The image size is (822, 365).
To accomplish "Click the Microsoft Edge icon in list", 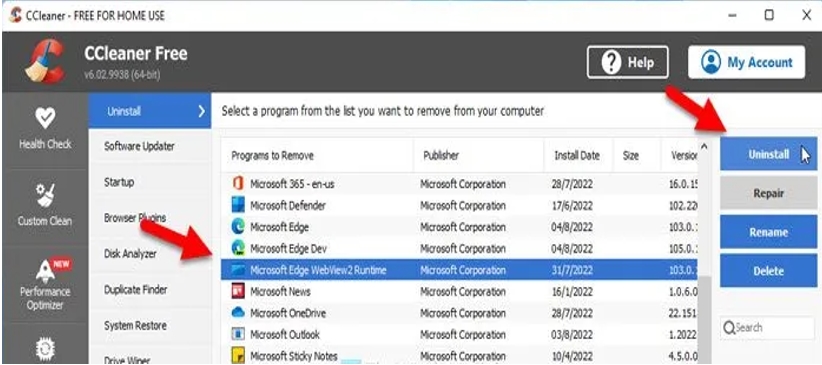I will click(x=238, y=227).
